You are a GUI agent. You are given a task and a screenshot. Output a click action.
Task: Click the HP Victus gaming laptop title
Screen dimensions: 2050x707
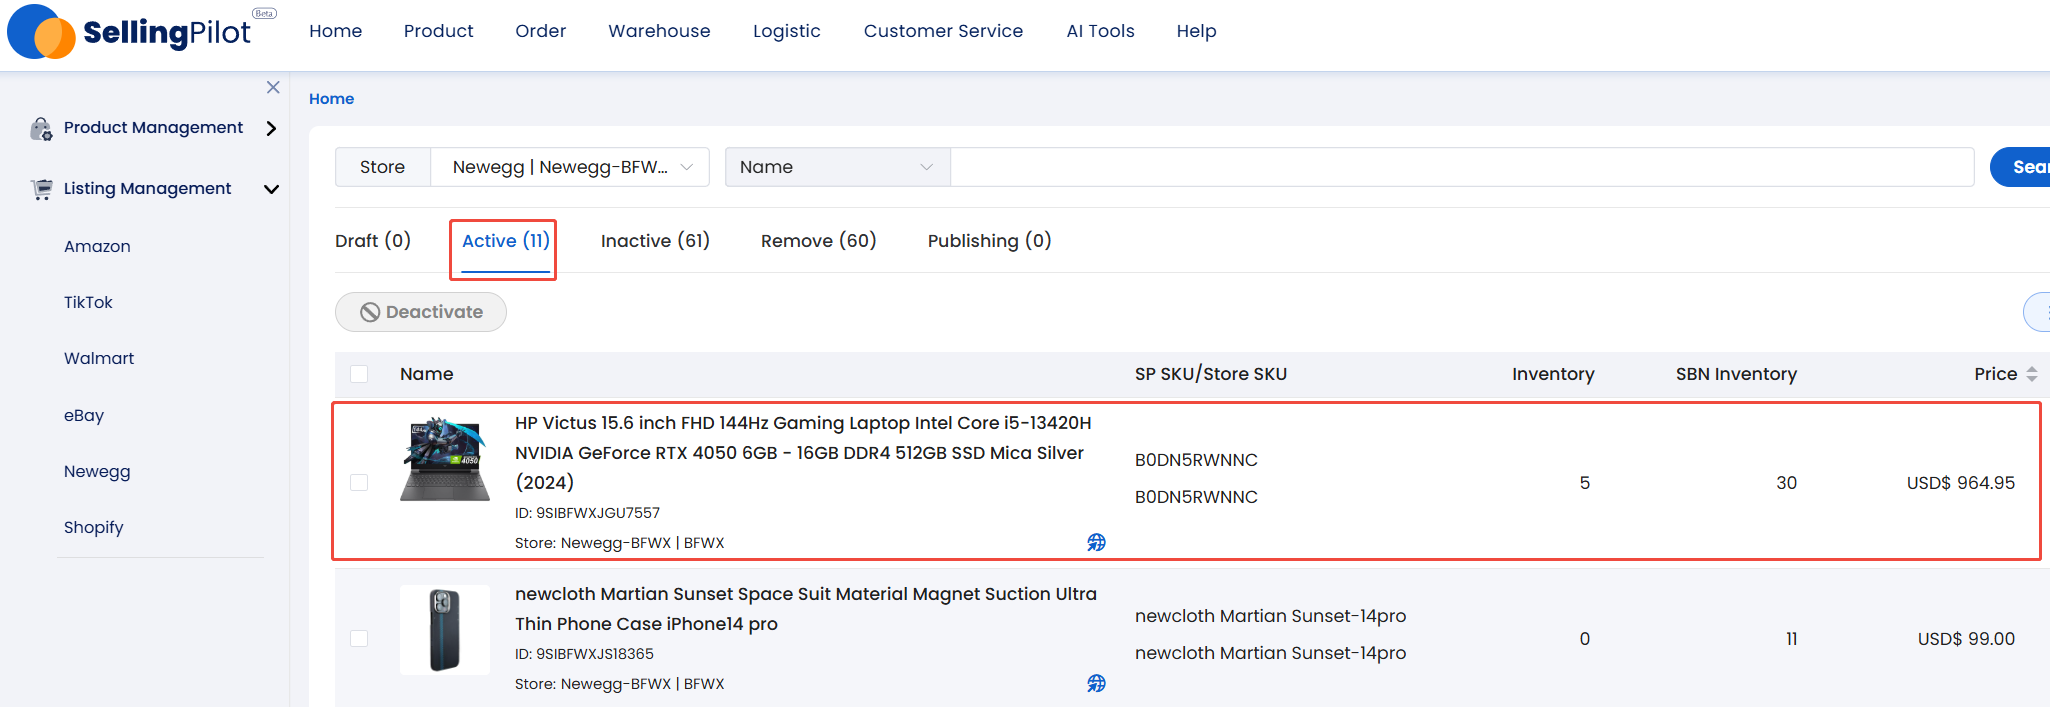pos(803,453)
